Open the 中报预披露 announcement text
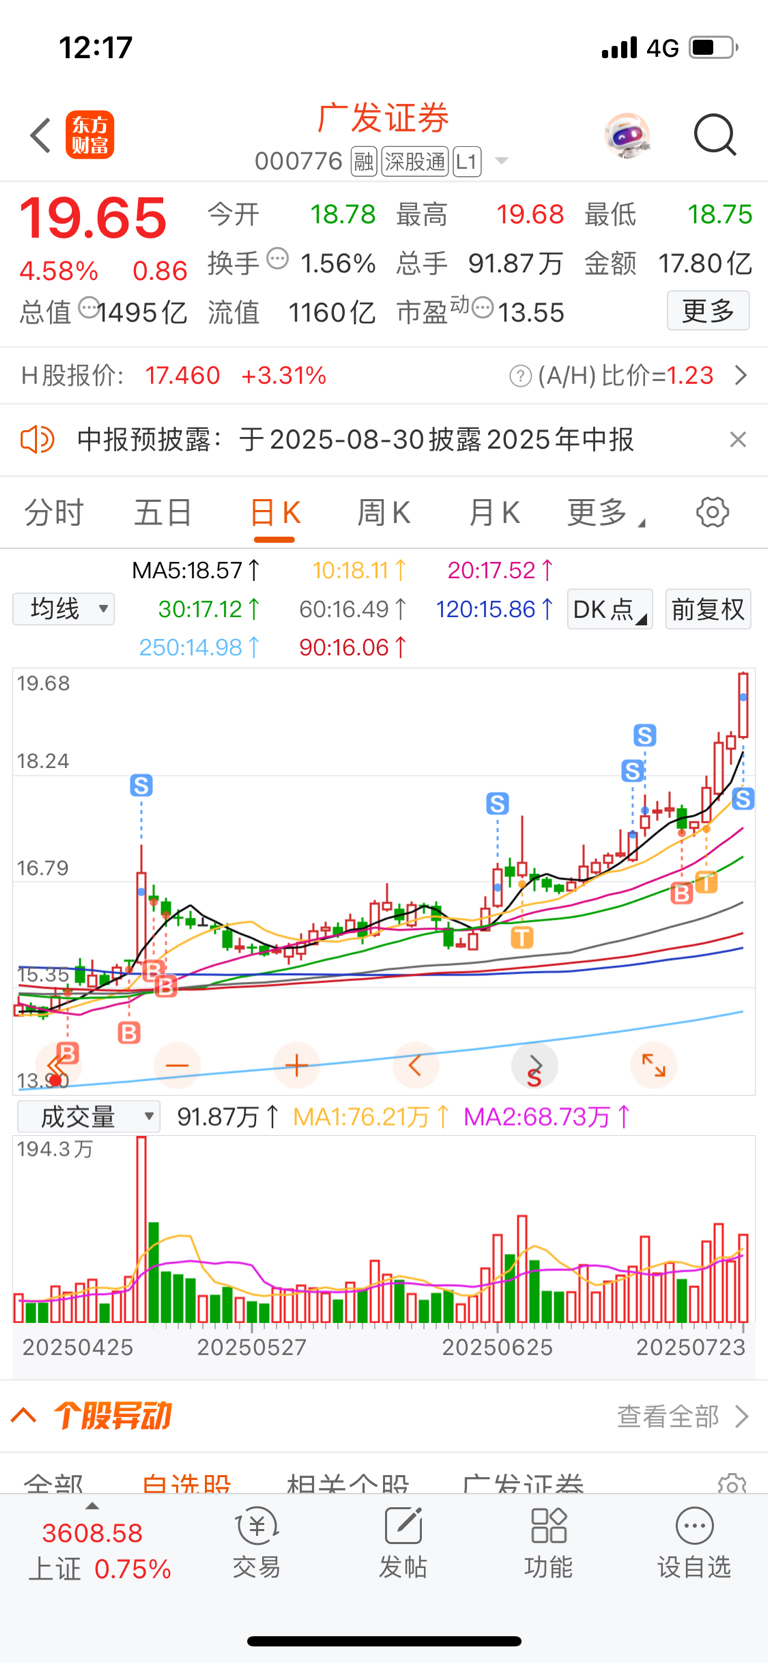768x1663 pixels. (355, 439)
